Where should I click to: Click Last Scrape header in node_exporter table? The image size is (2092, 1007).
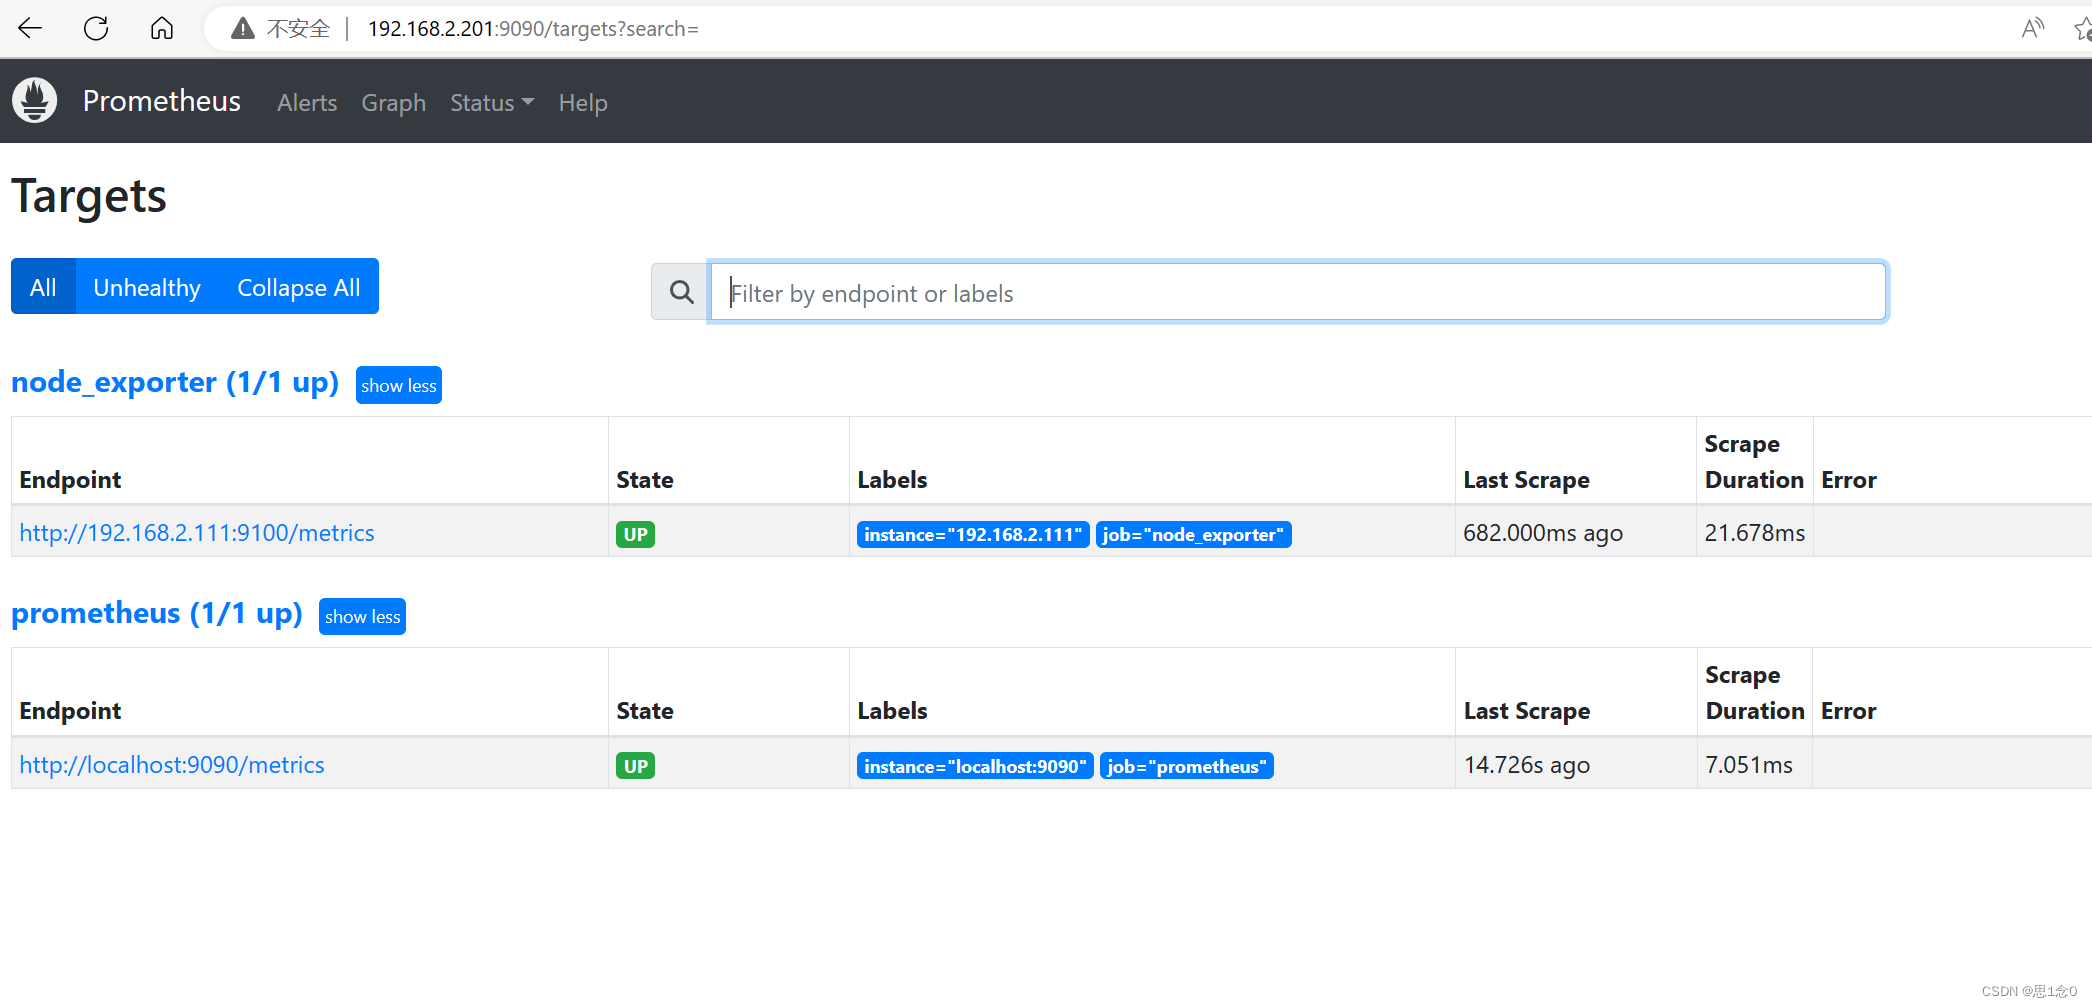point(1526,480)
